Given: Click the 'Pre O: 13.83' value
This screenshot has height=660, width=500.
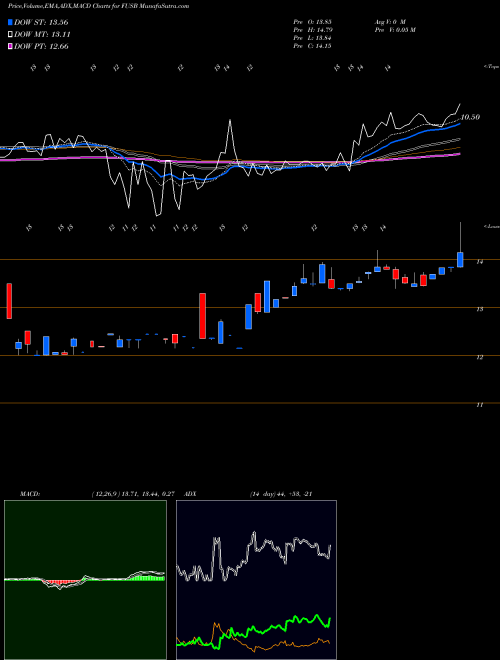Looking at the screenshot, I should pos(314,21).
